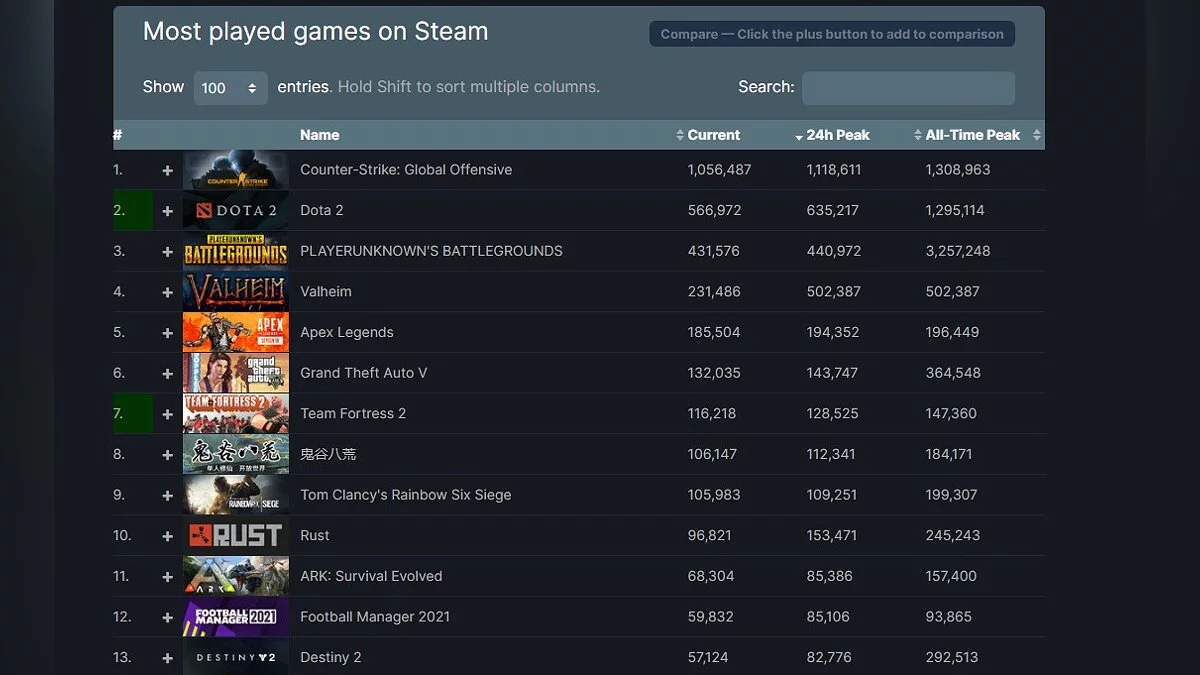Click plus icon next to Valheim
This screenshot has width=1200, height=675.
click(167, 293)
